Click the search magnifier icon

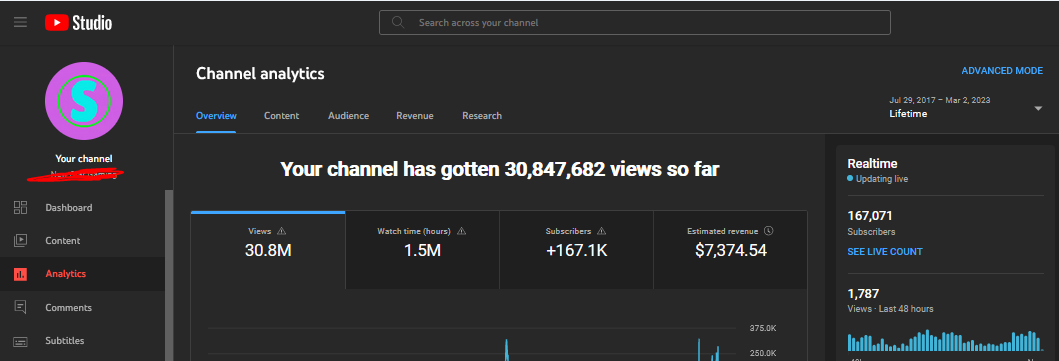[398, 22]
